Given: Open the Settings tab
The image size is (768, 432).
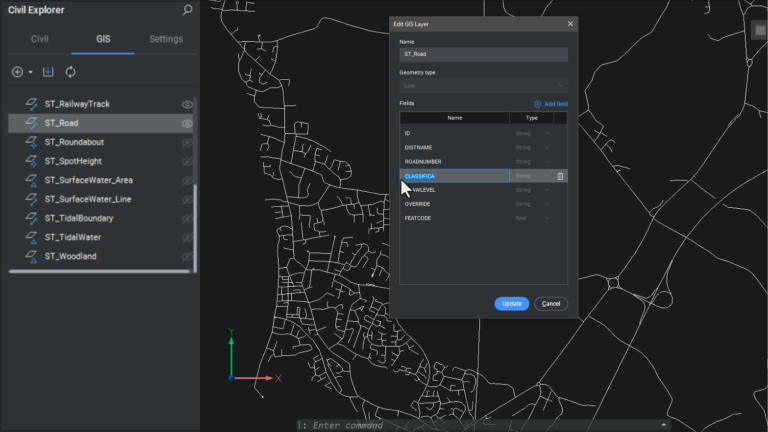Looking at the screenshot, I should [165, 39].
